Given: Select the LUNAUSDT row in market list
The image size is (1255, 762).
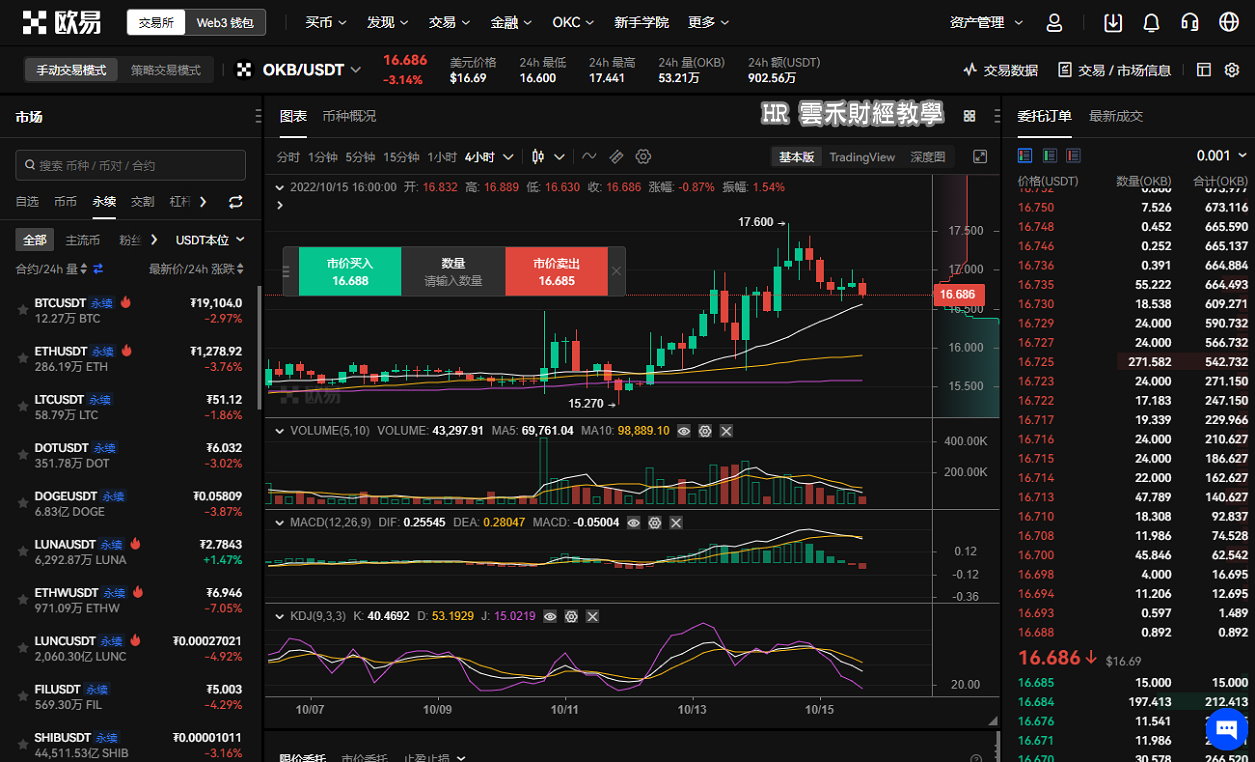Looking at the screenshot, I should [x=130, y=552].
